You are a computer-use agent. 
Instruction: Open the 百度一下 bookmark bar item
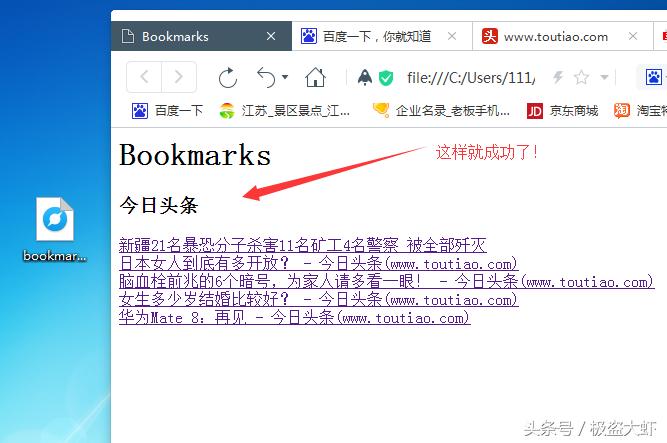167,111
